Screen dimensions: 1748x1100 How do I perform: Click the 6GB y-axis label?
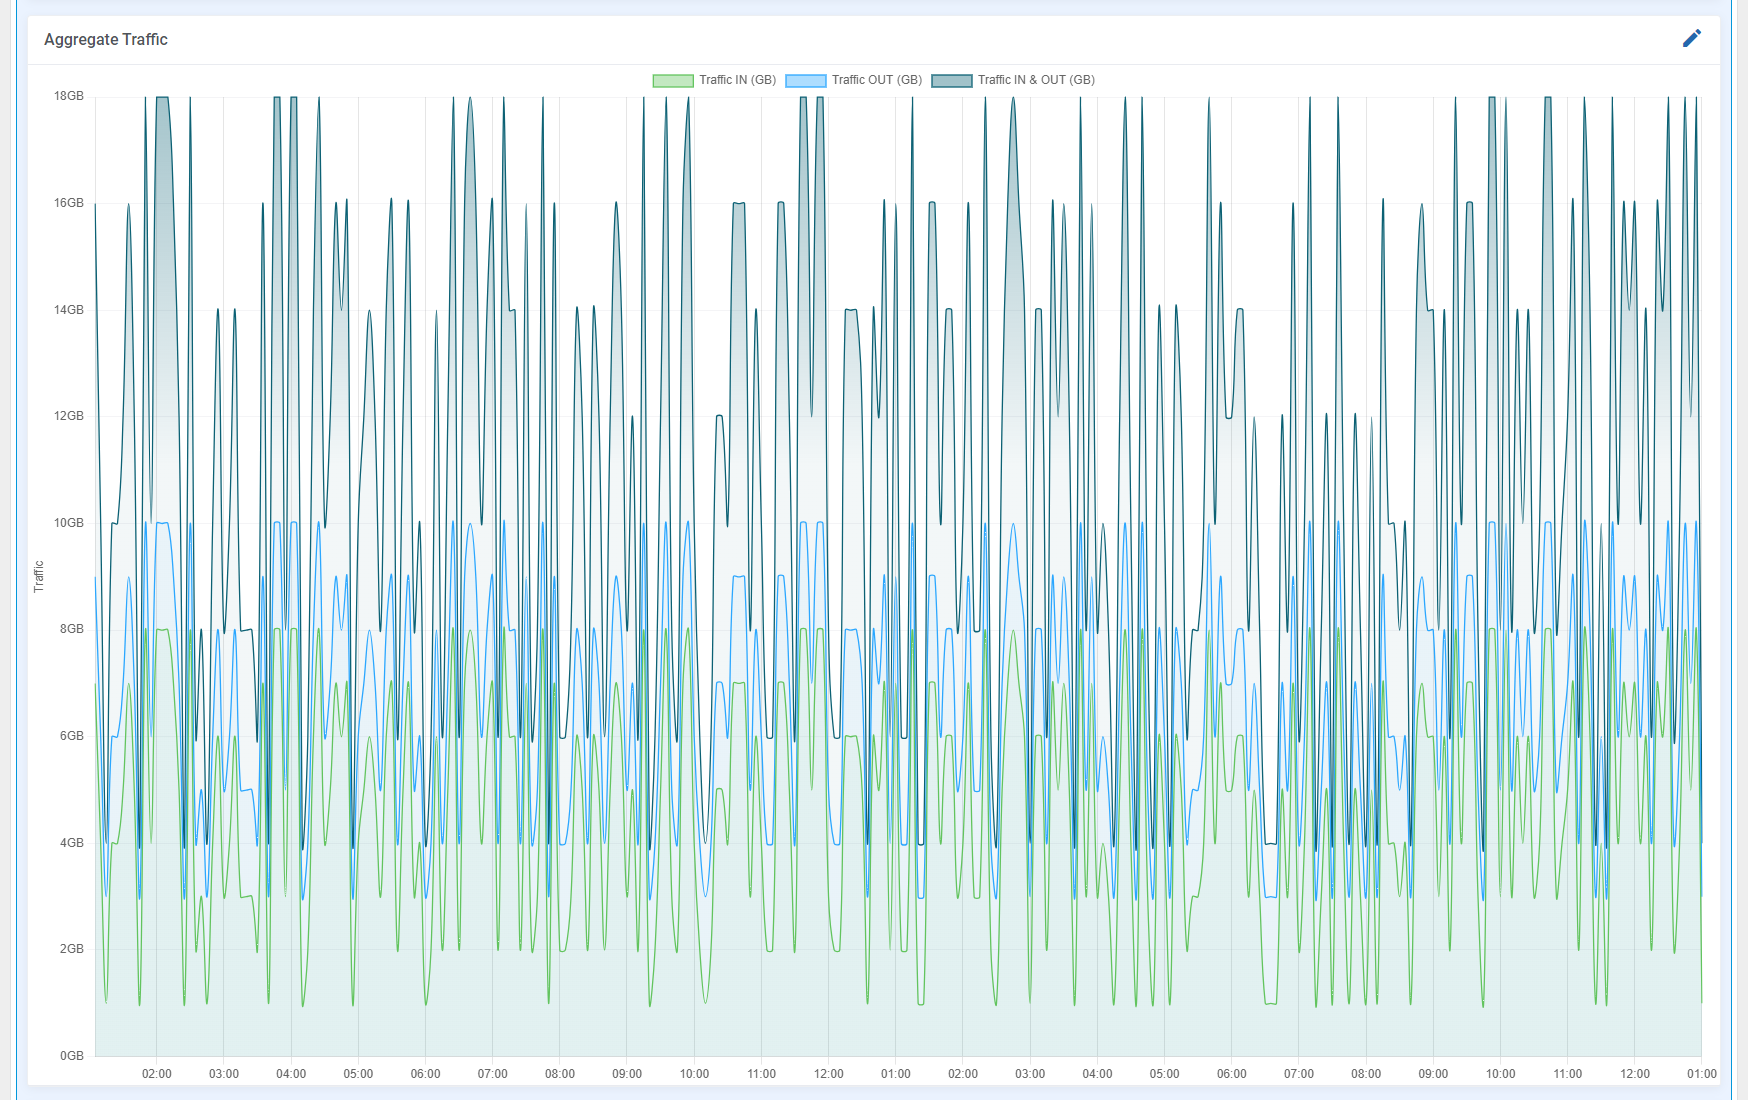(72, 736)
